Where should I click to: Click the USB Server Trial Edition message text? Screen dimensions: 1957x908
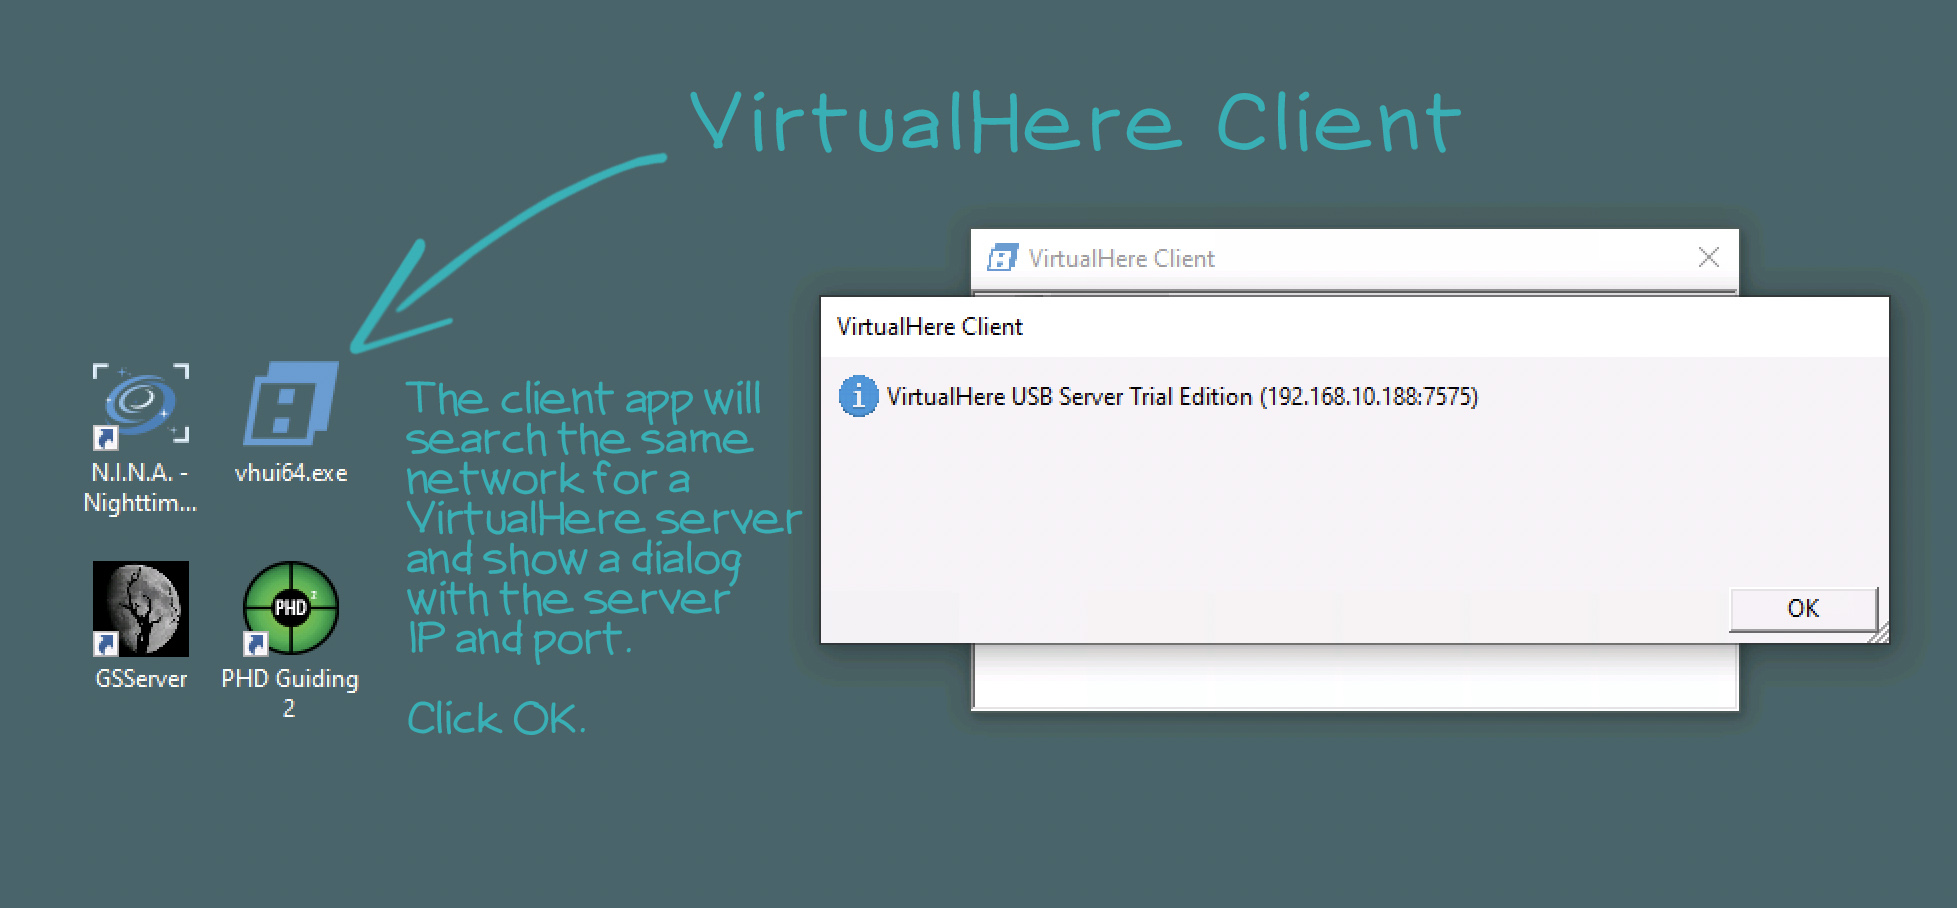(1181, 397)
